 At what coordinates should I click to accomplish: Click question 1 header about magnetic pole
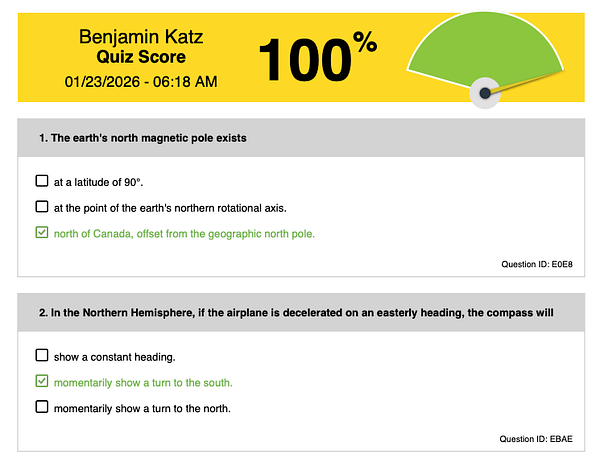pyautogui.click(x=142, y=138)
